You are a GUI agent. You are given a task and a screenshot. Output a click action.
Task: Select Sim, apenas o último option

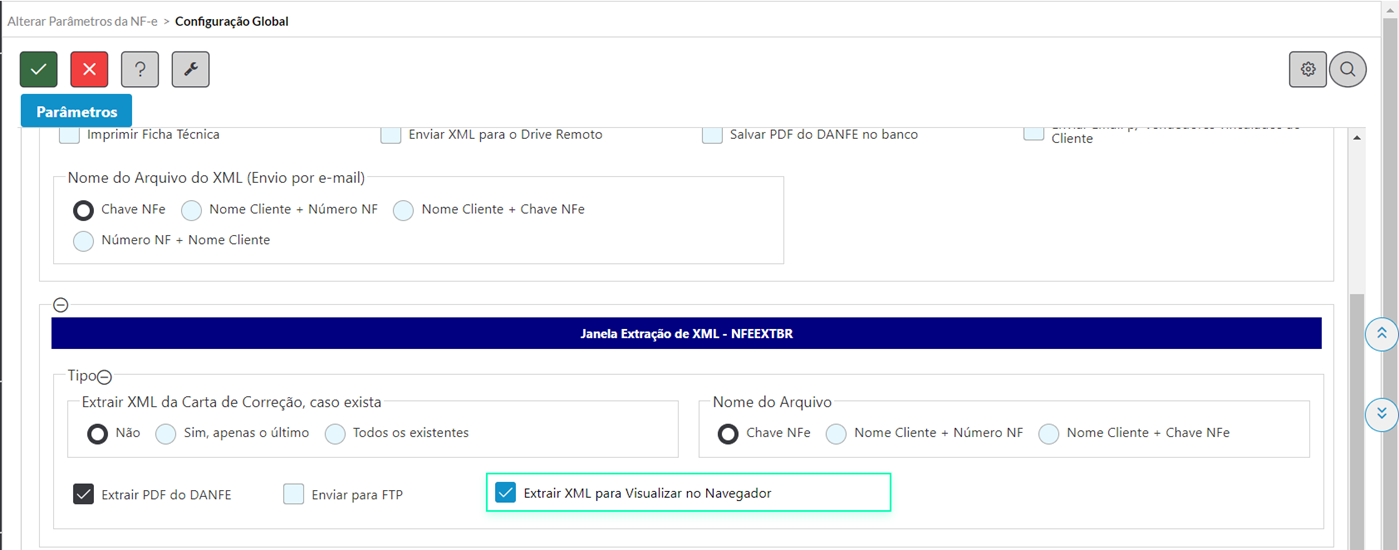point(166,434)
